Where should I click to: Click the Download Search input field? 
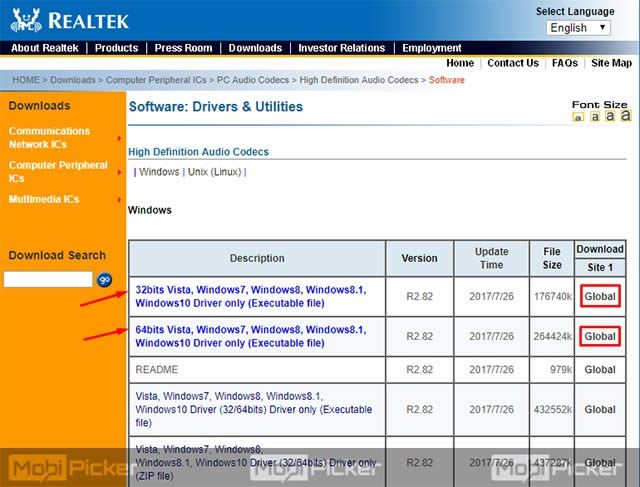[48, 280]
